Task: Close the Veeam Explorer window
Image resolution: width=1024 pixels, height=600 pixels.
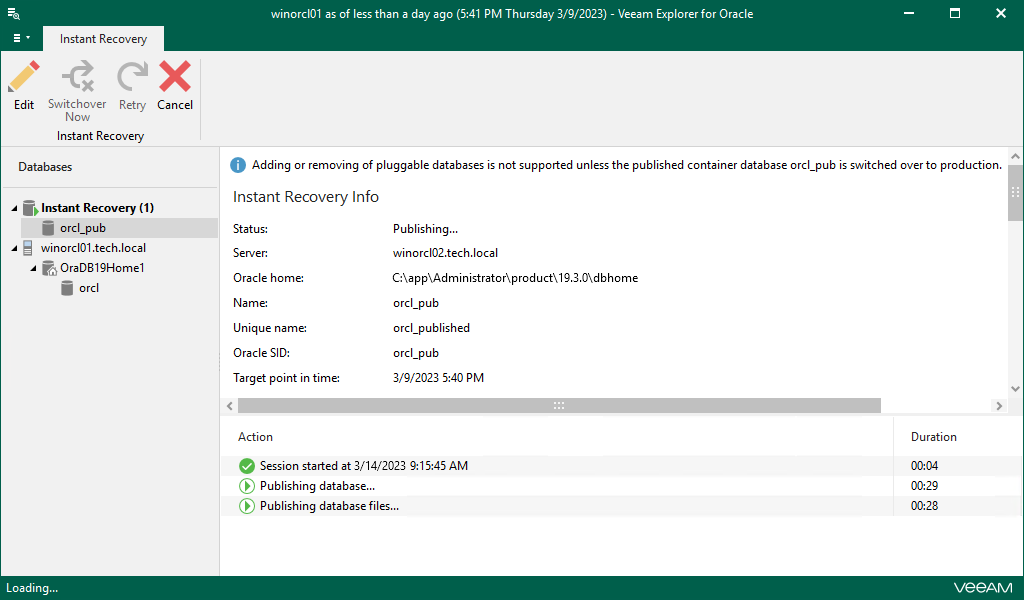Action: click(1000, 13)
